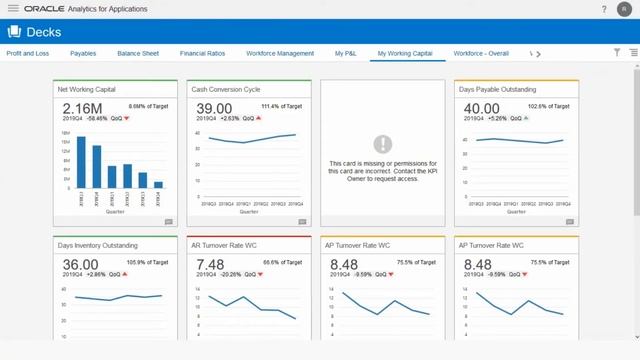Switch to Payables tab

83,53
